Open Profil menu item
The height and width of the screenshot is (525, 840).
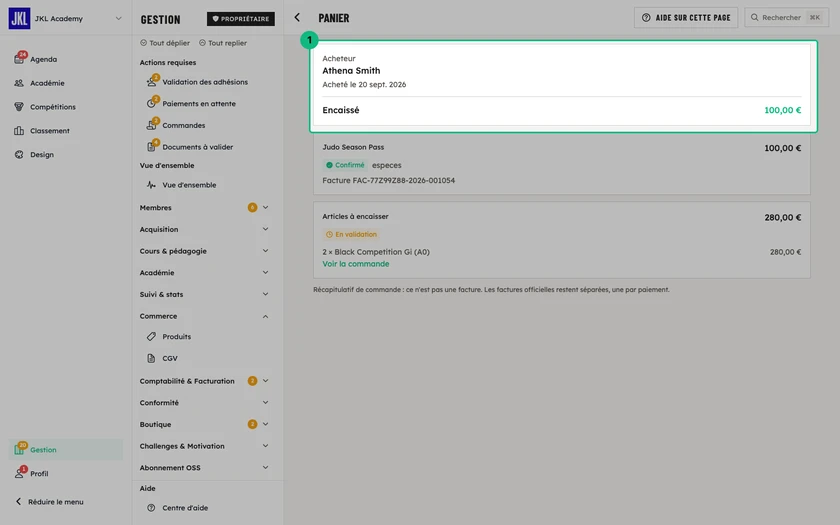39,474
